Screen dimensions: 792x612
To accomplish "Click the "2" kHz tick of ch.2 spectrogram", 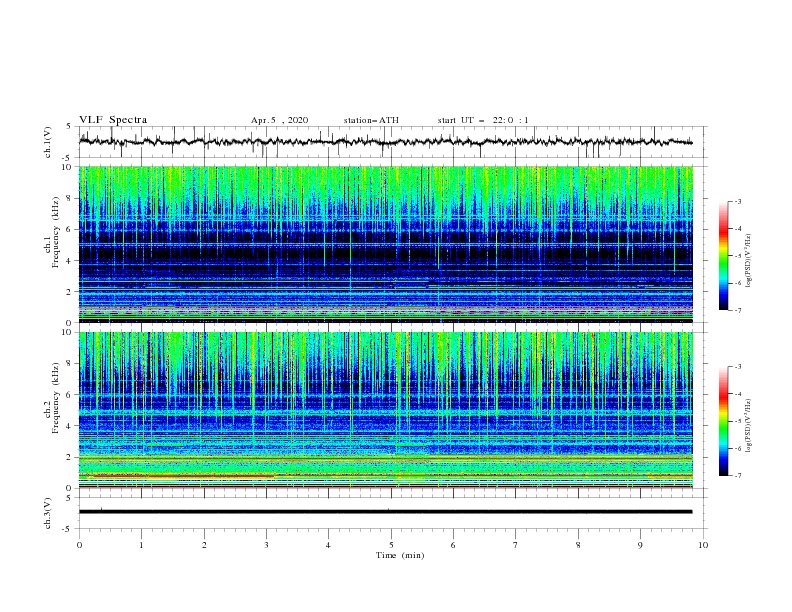I will (x=71, y=457).
